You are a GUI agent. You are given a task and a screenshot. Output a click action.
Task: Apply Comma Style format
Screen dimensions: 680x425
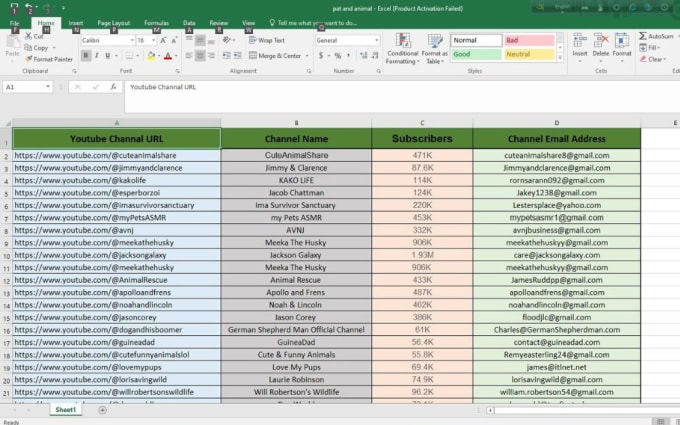(x=348, y=56)
